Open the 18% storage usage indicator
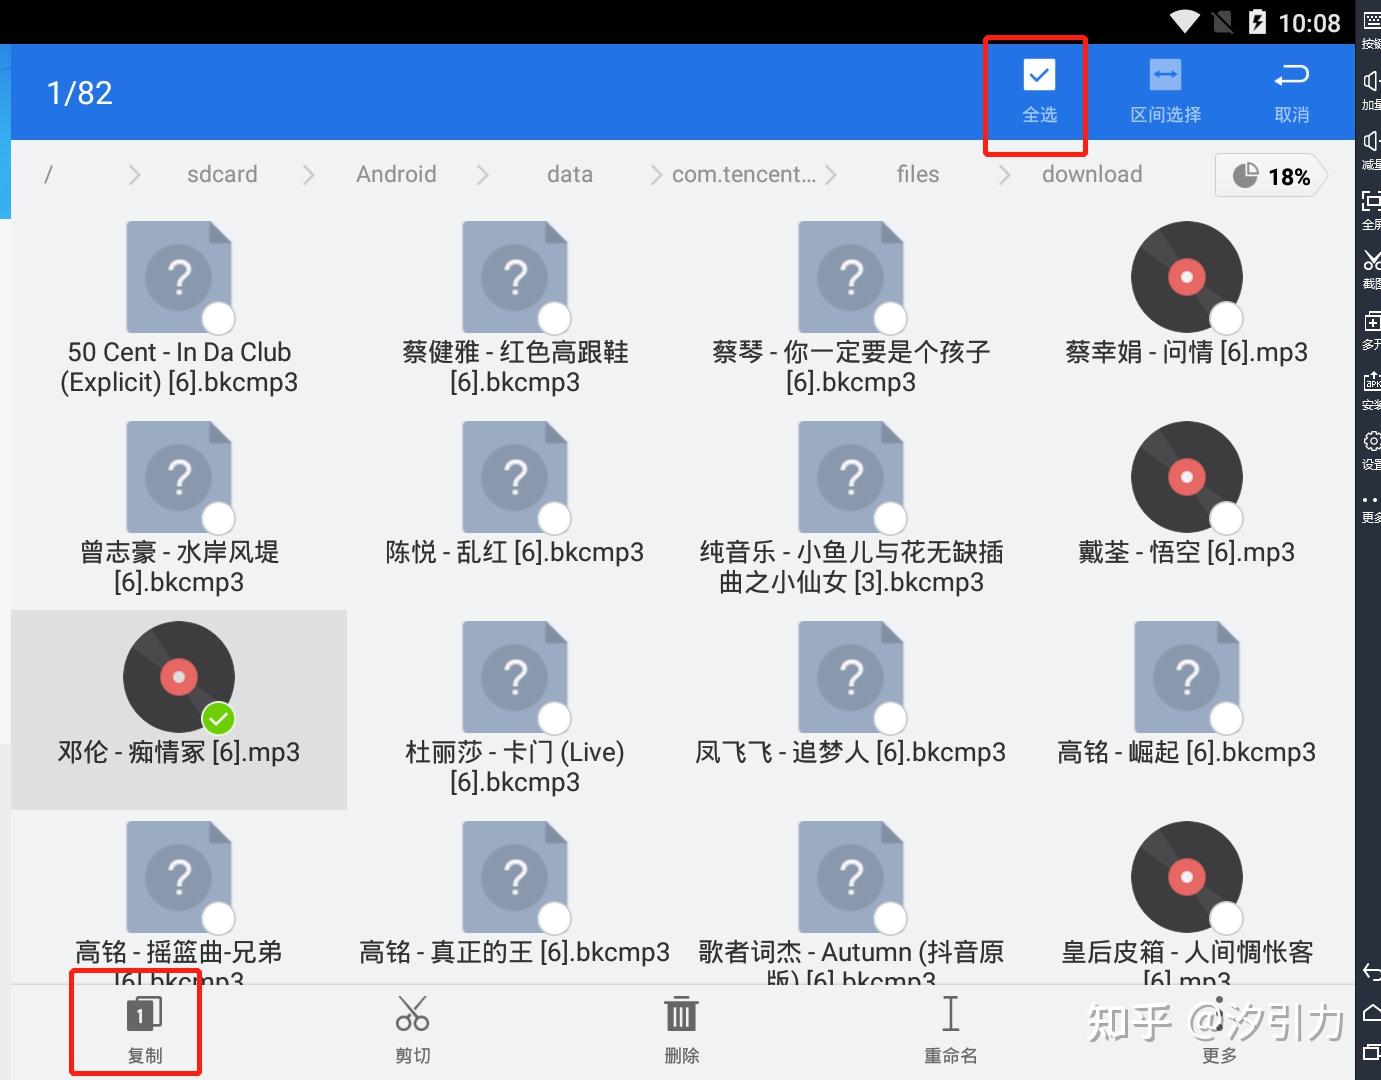 coord(1271,176)
